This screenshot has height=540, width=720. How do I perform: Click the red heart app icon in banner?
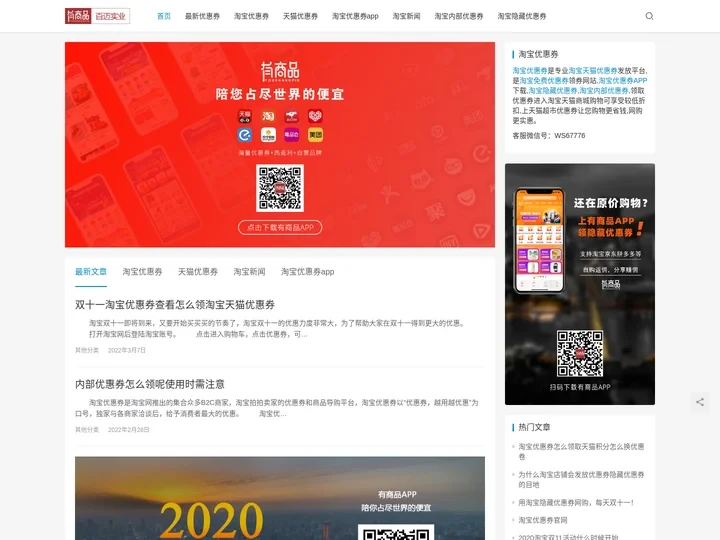point(315,116)
